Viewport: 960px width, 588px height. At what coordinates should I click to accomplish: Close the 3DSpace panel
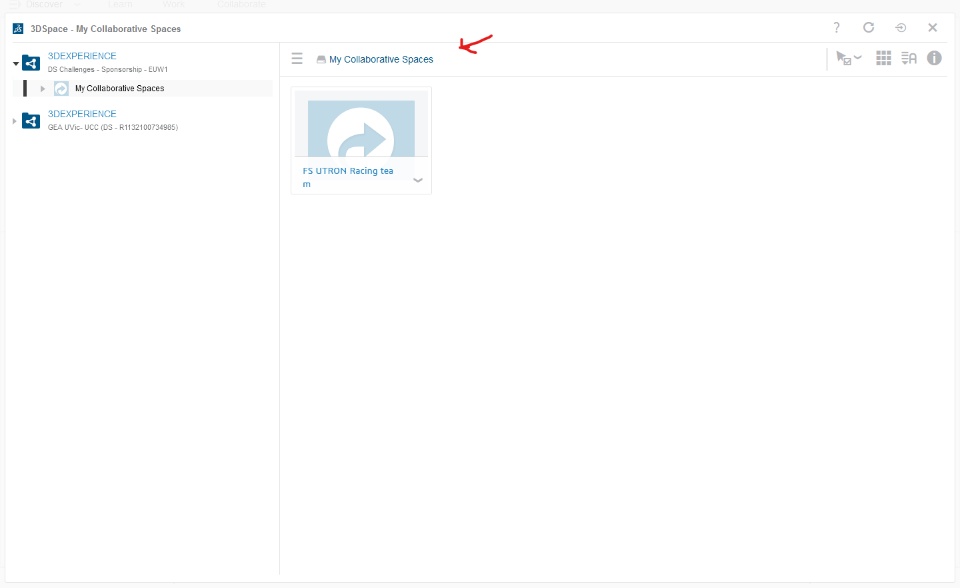coord(932,28)
